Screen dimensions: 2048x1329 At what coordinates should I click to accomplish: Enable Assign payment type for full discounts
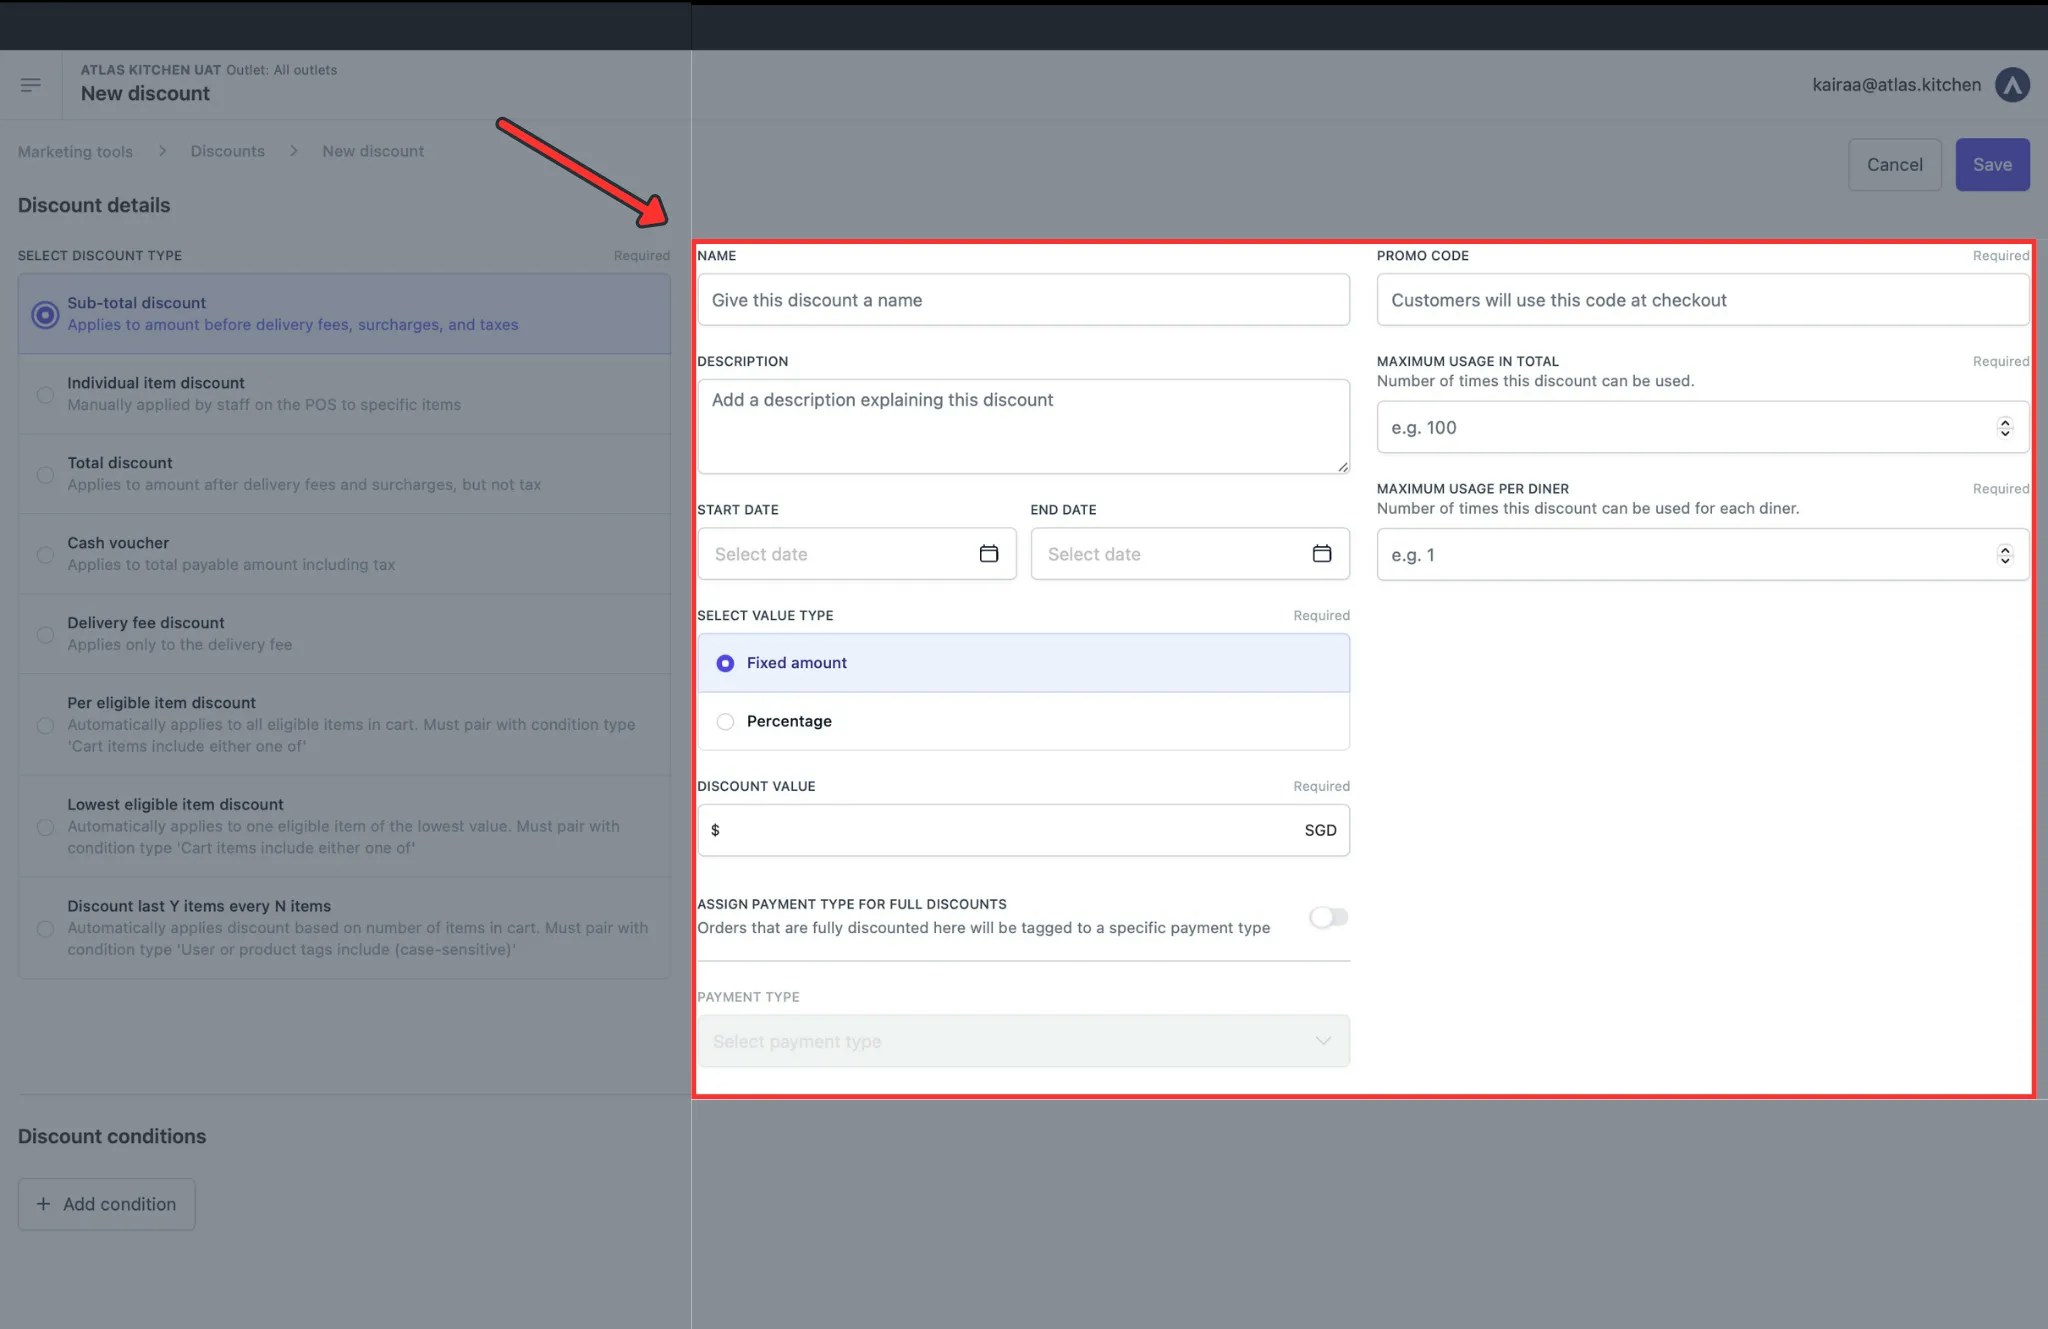click(1328, 917)
